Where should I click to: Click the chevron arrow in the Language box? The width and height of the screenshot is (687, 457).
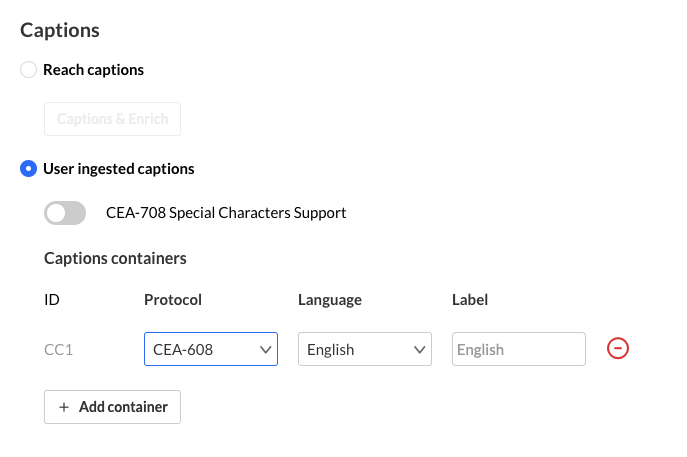[419, 350]
